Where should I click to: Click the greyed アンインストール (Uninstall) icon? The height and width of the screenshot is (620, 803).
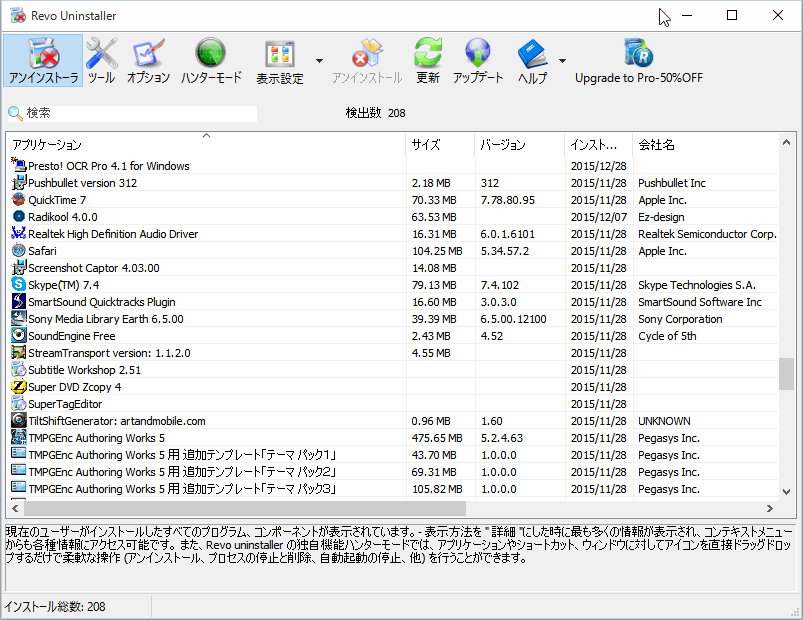[x=367, y=60]
